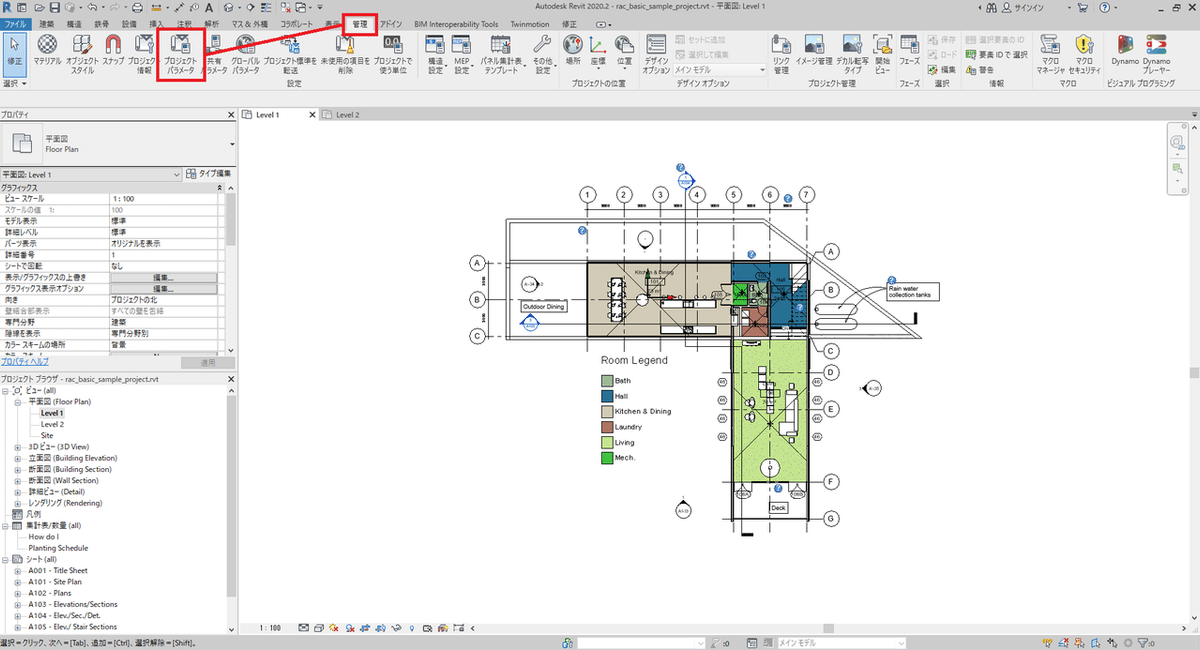Select Planting Schedule in project browser
The image size is (1200, 650).
[58, 548]
